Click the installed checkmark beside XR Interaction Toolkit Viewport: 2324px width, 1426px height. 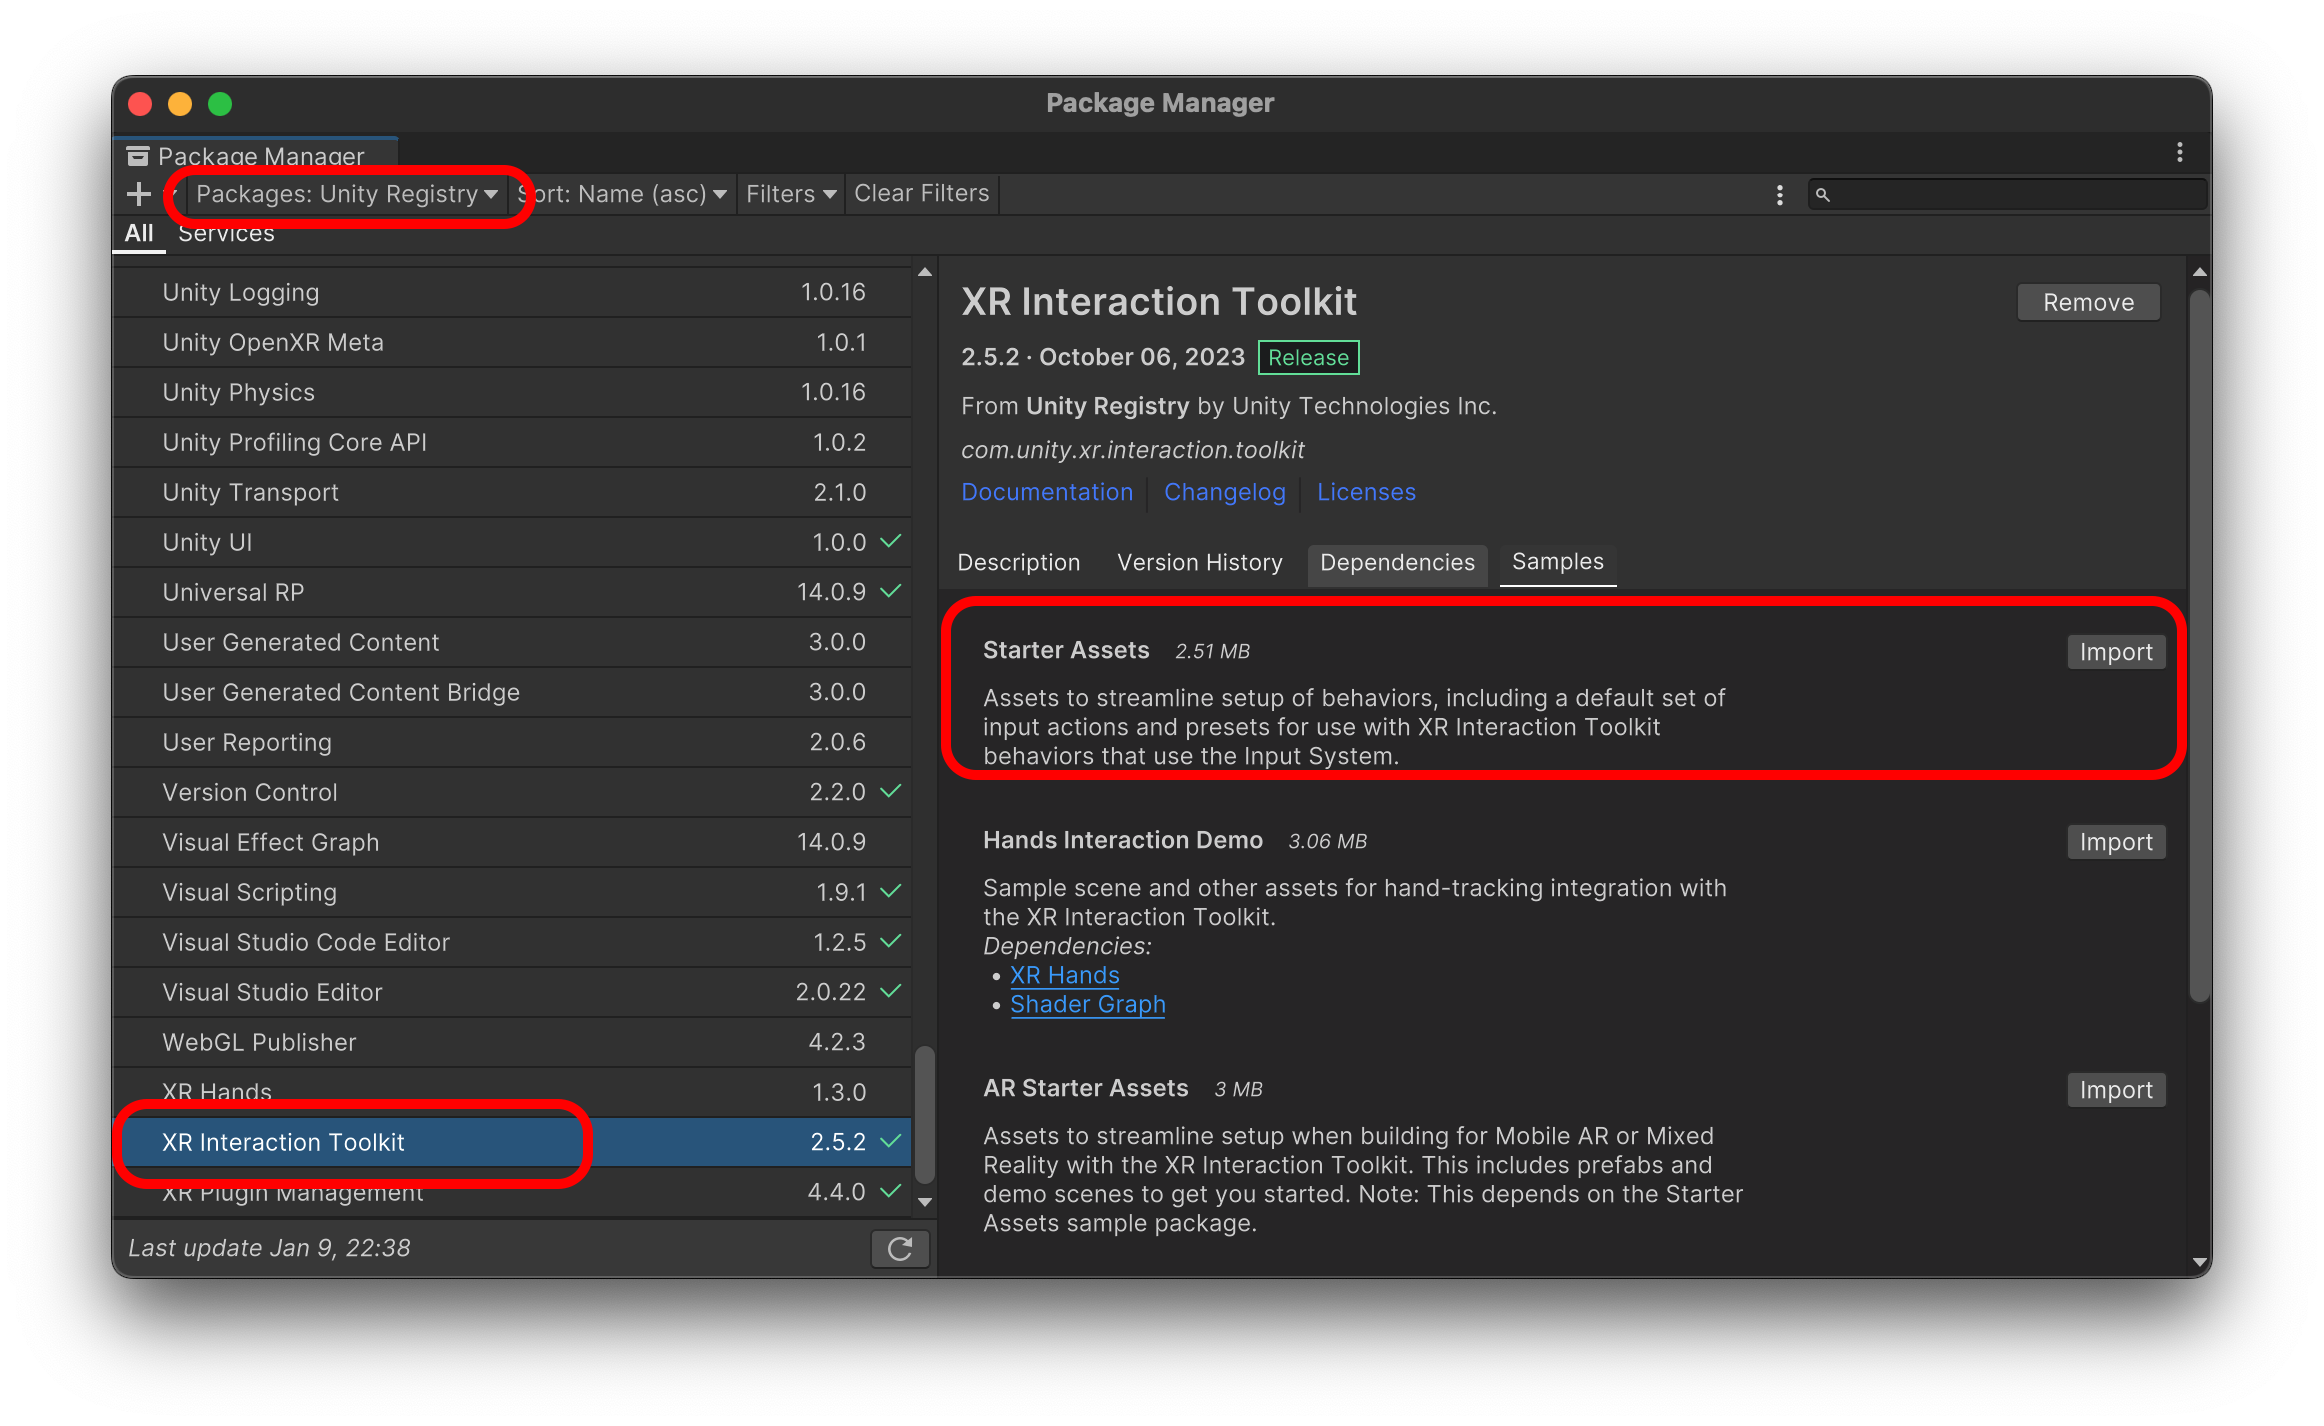point(890,1141)
